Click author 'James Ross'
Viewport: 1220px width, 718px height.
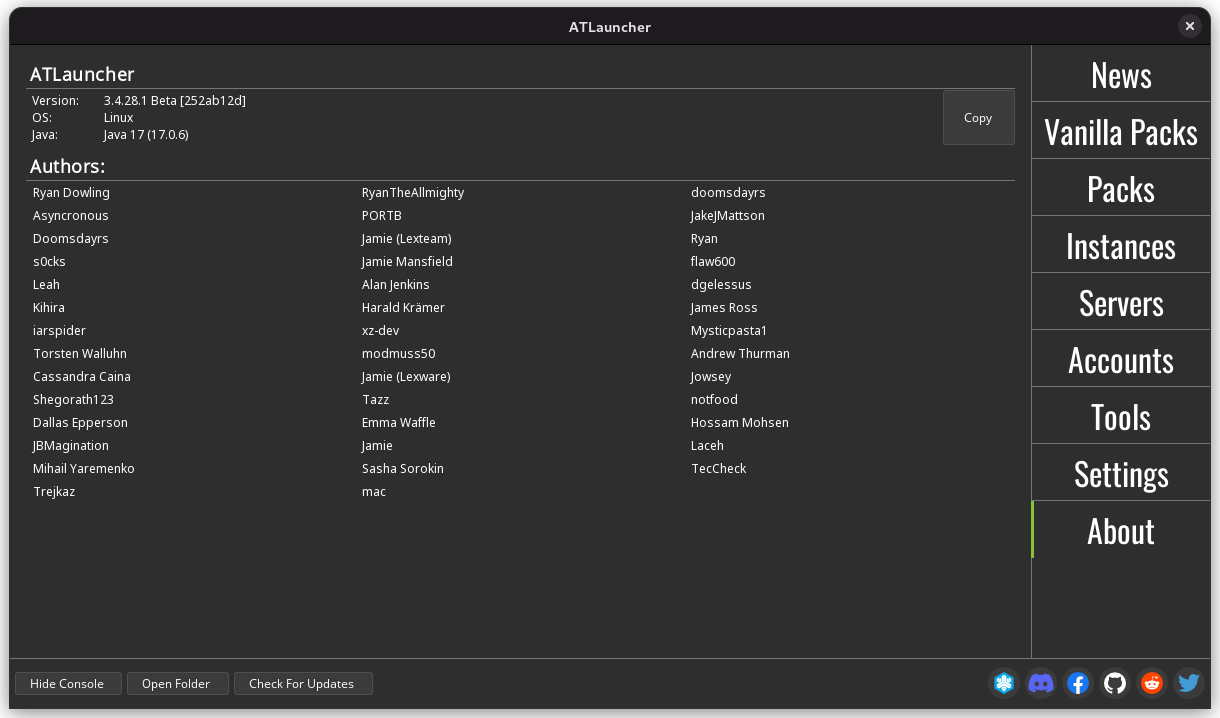pos(724,308)
